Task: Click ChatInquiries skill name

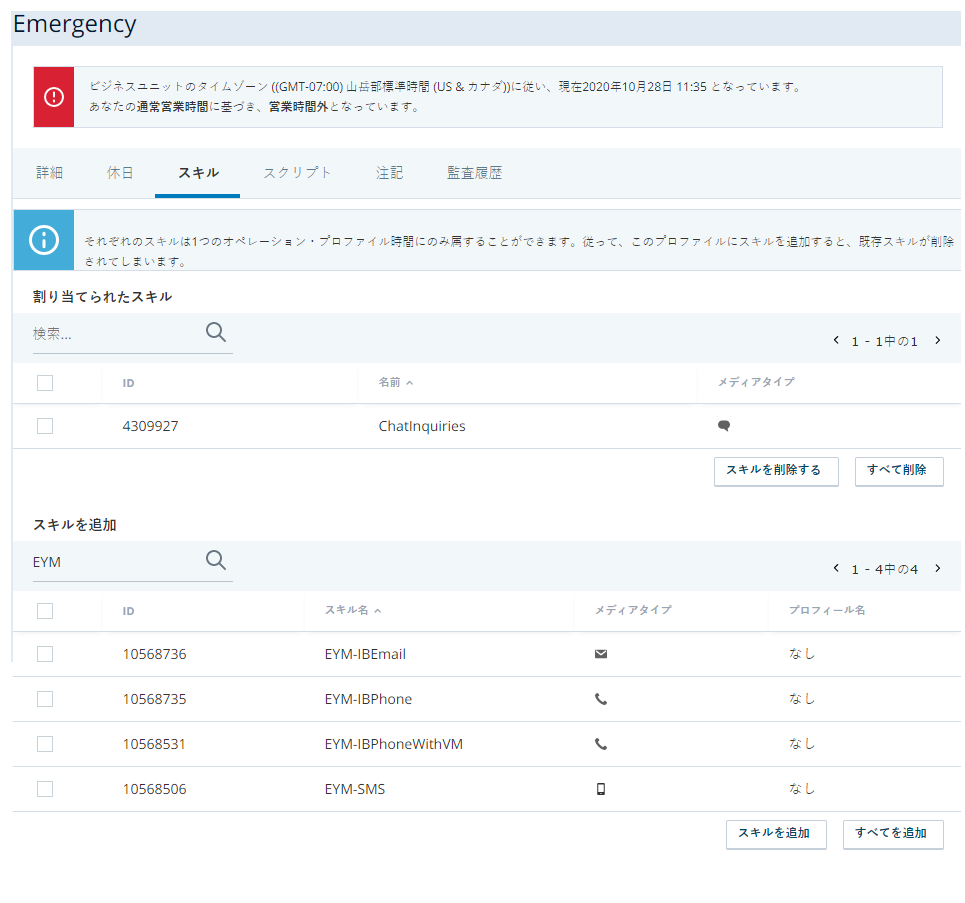Action: 422,426
